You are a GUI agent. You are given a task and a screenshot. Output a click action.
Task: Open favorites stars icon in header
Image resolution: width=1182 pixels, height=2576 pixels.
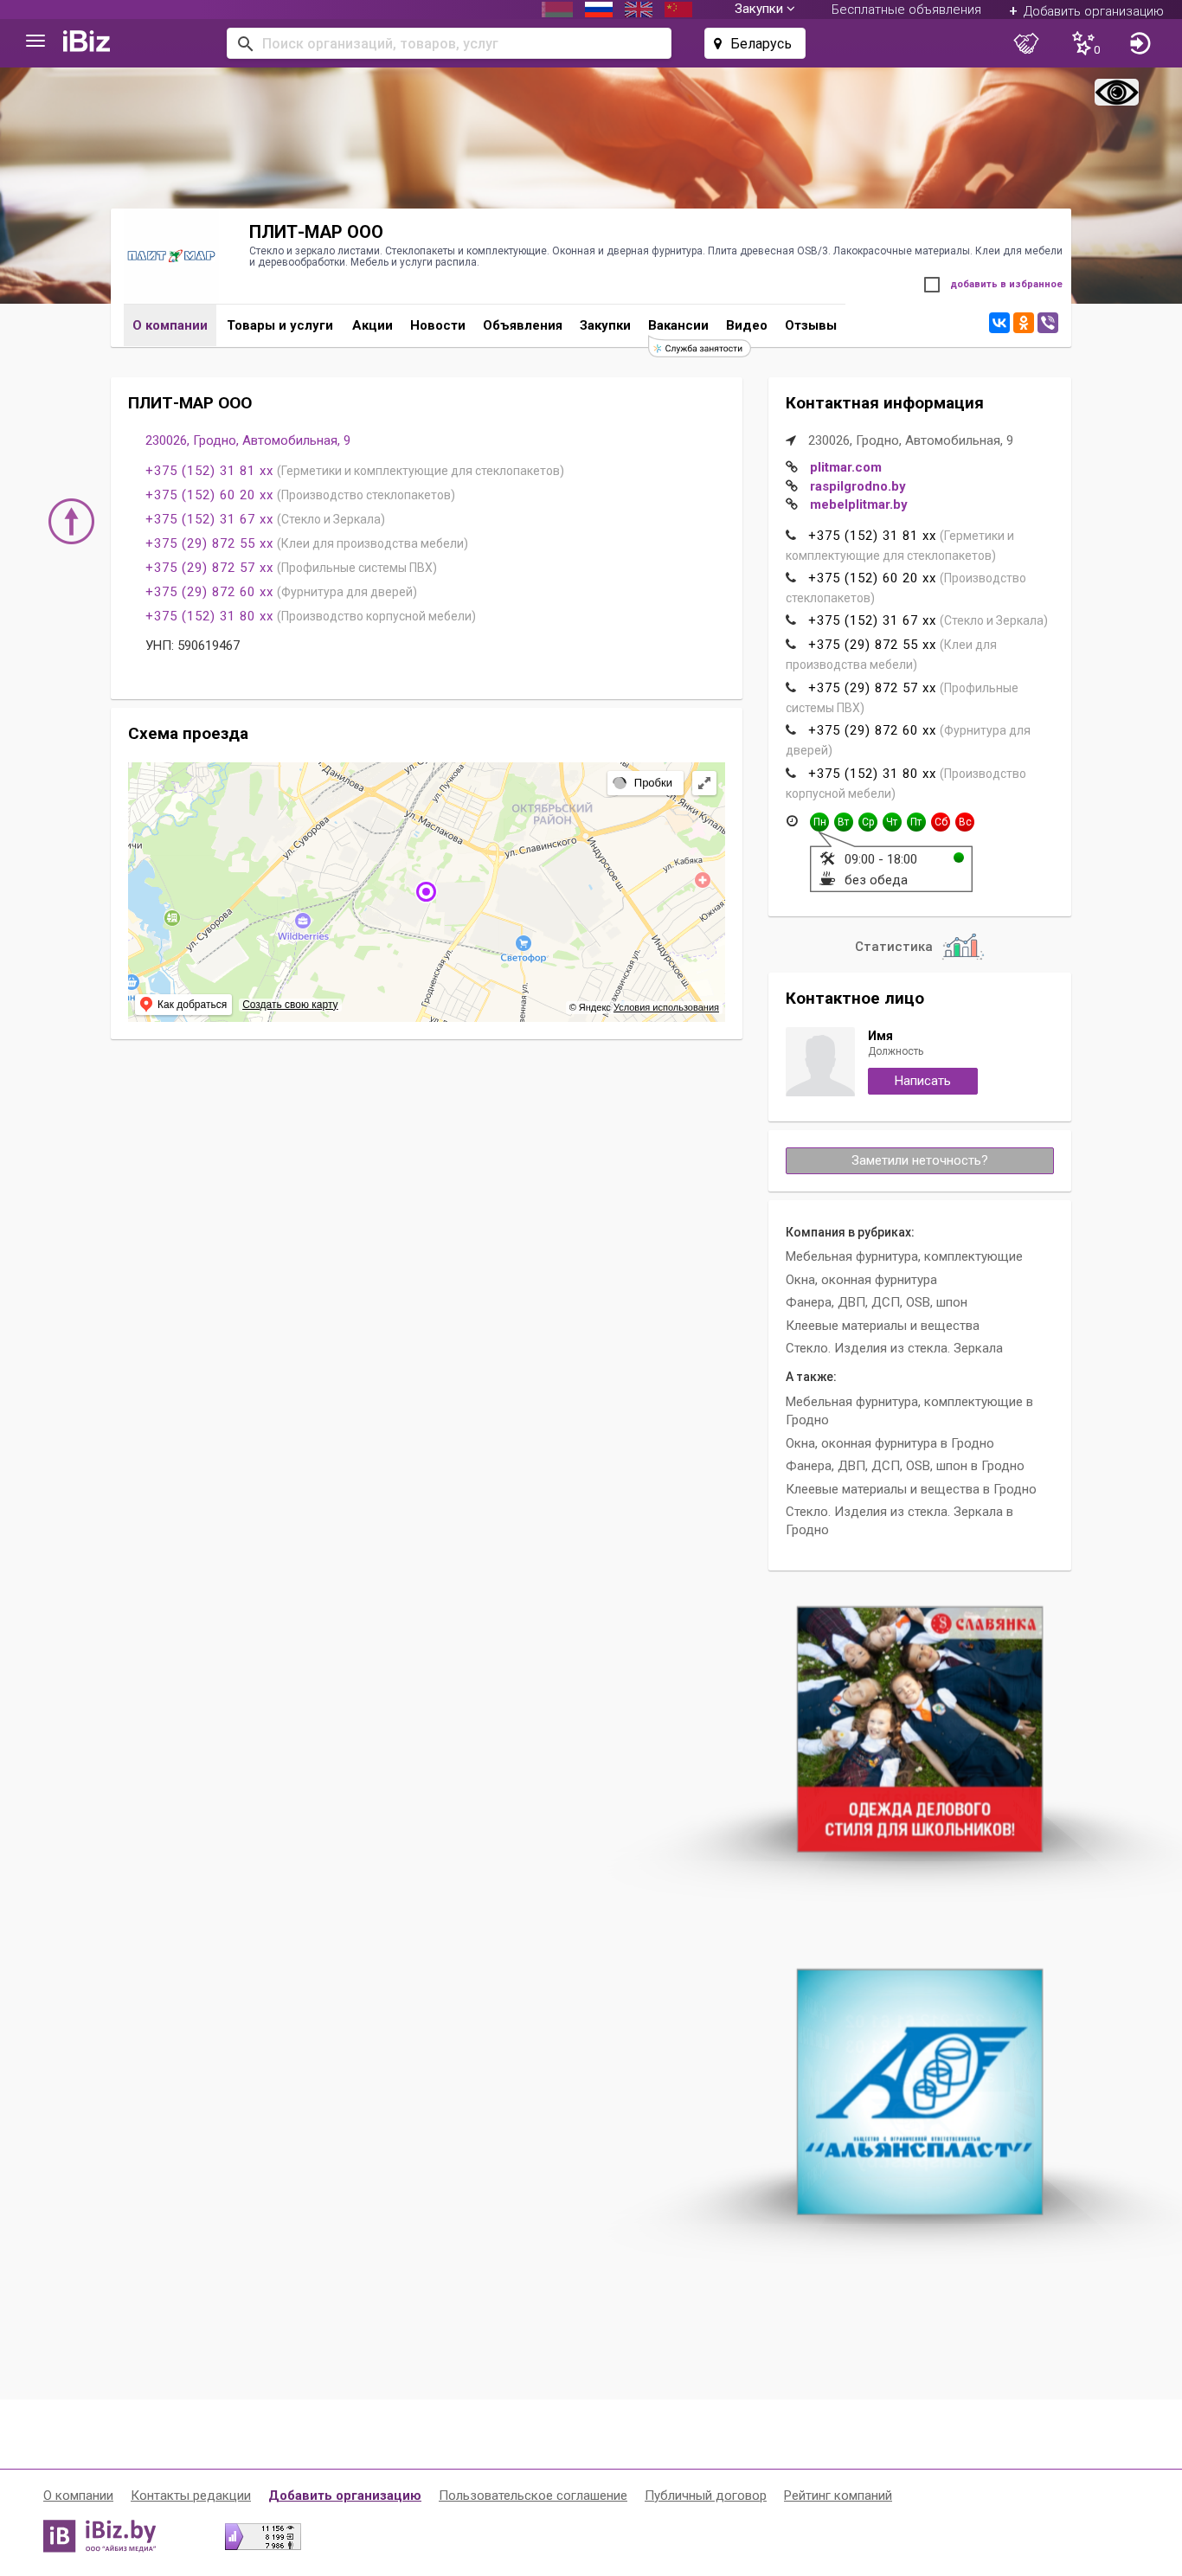[1085, 43]
